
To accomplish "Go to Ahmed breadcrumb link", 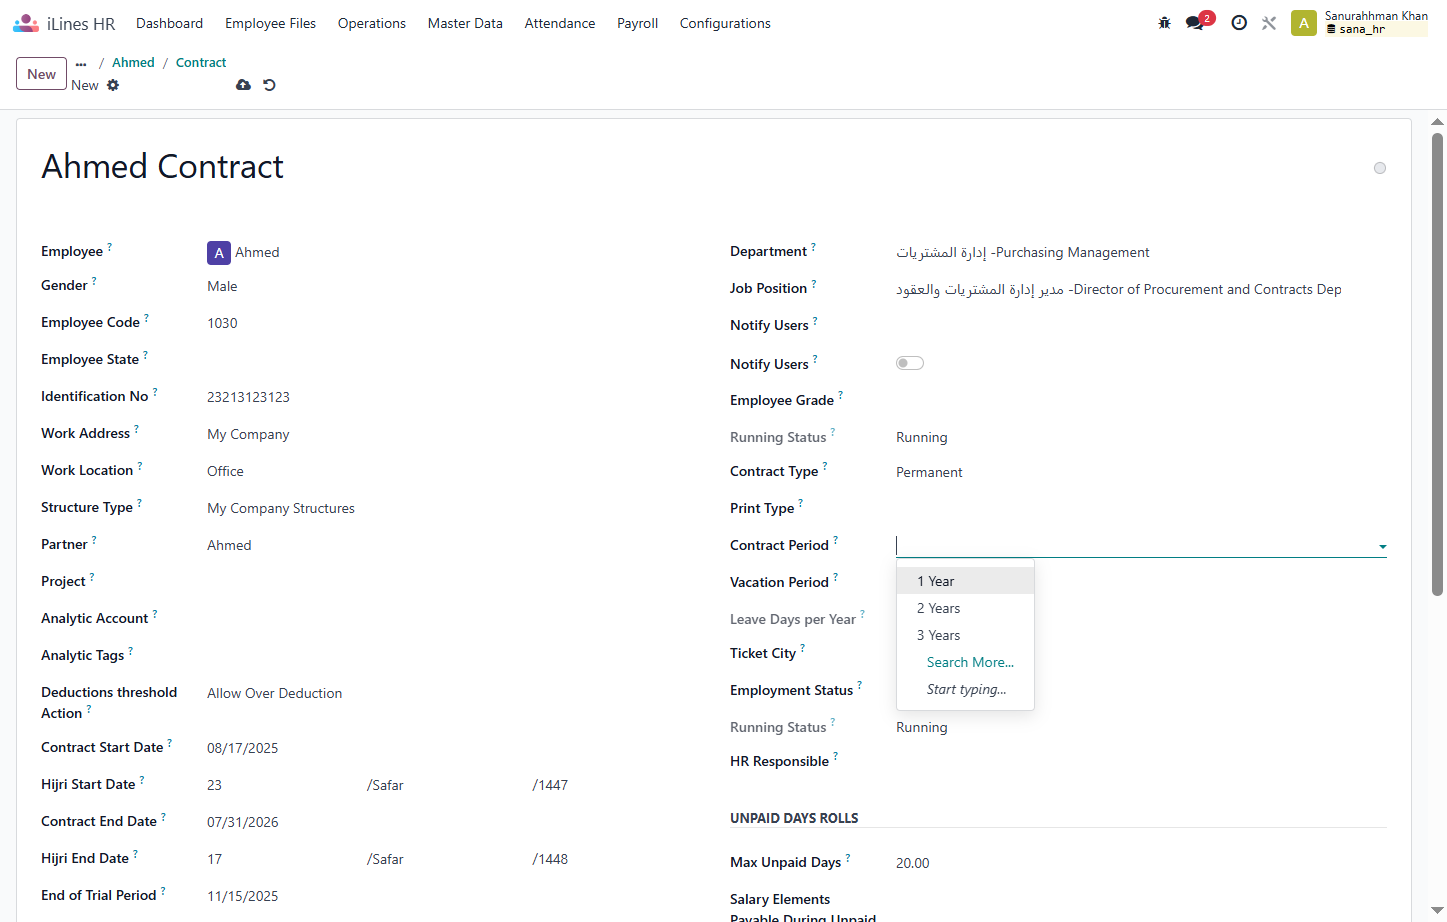I will pyautogui.click(x=133, y=62).
